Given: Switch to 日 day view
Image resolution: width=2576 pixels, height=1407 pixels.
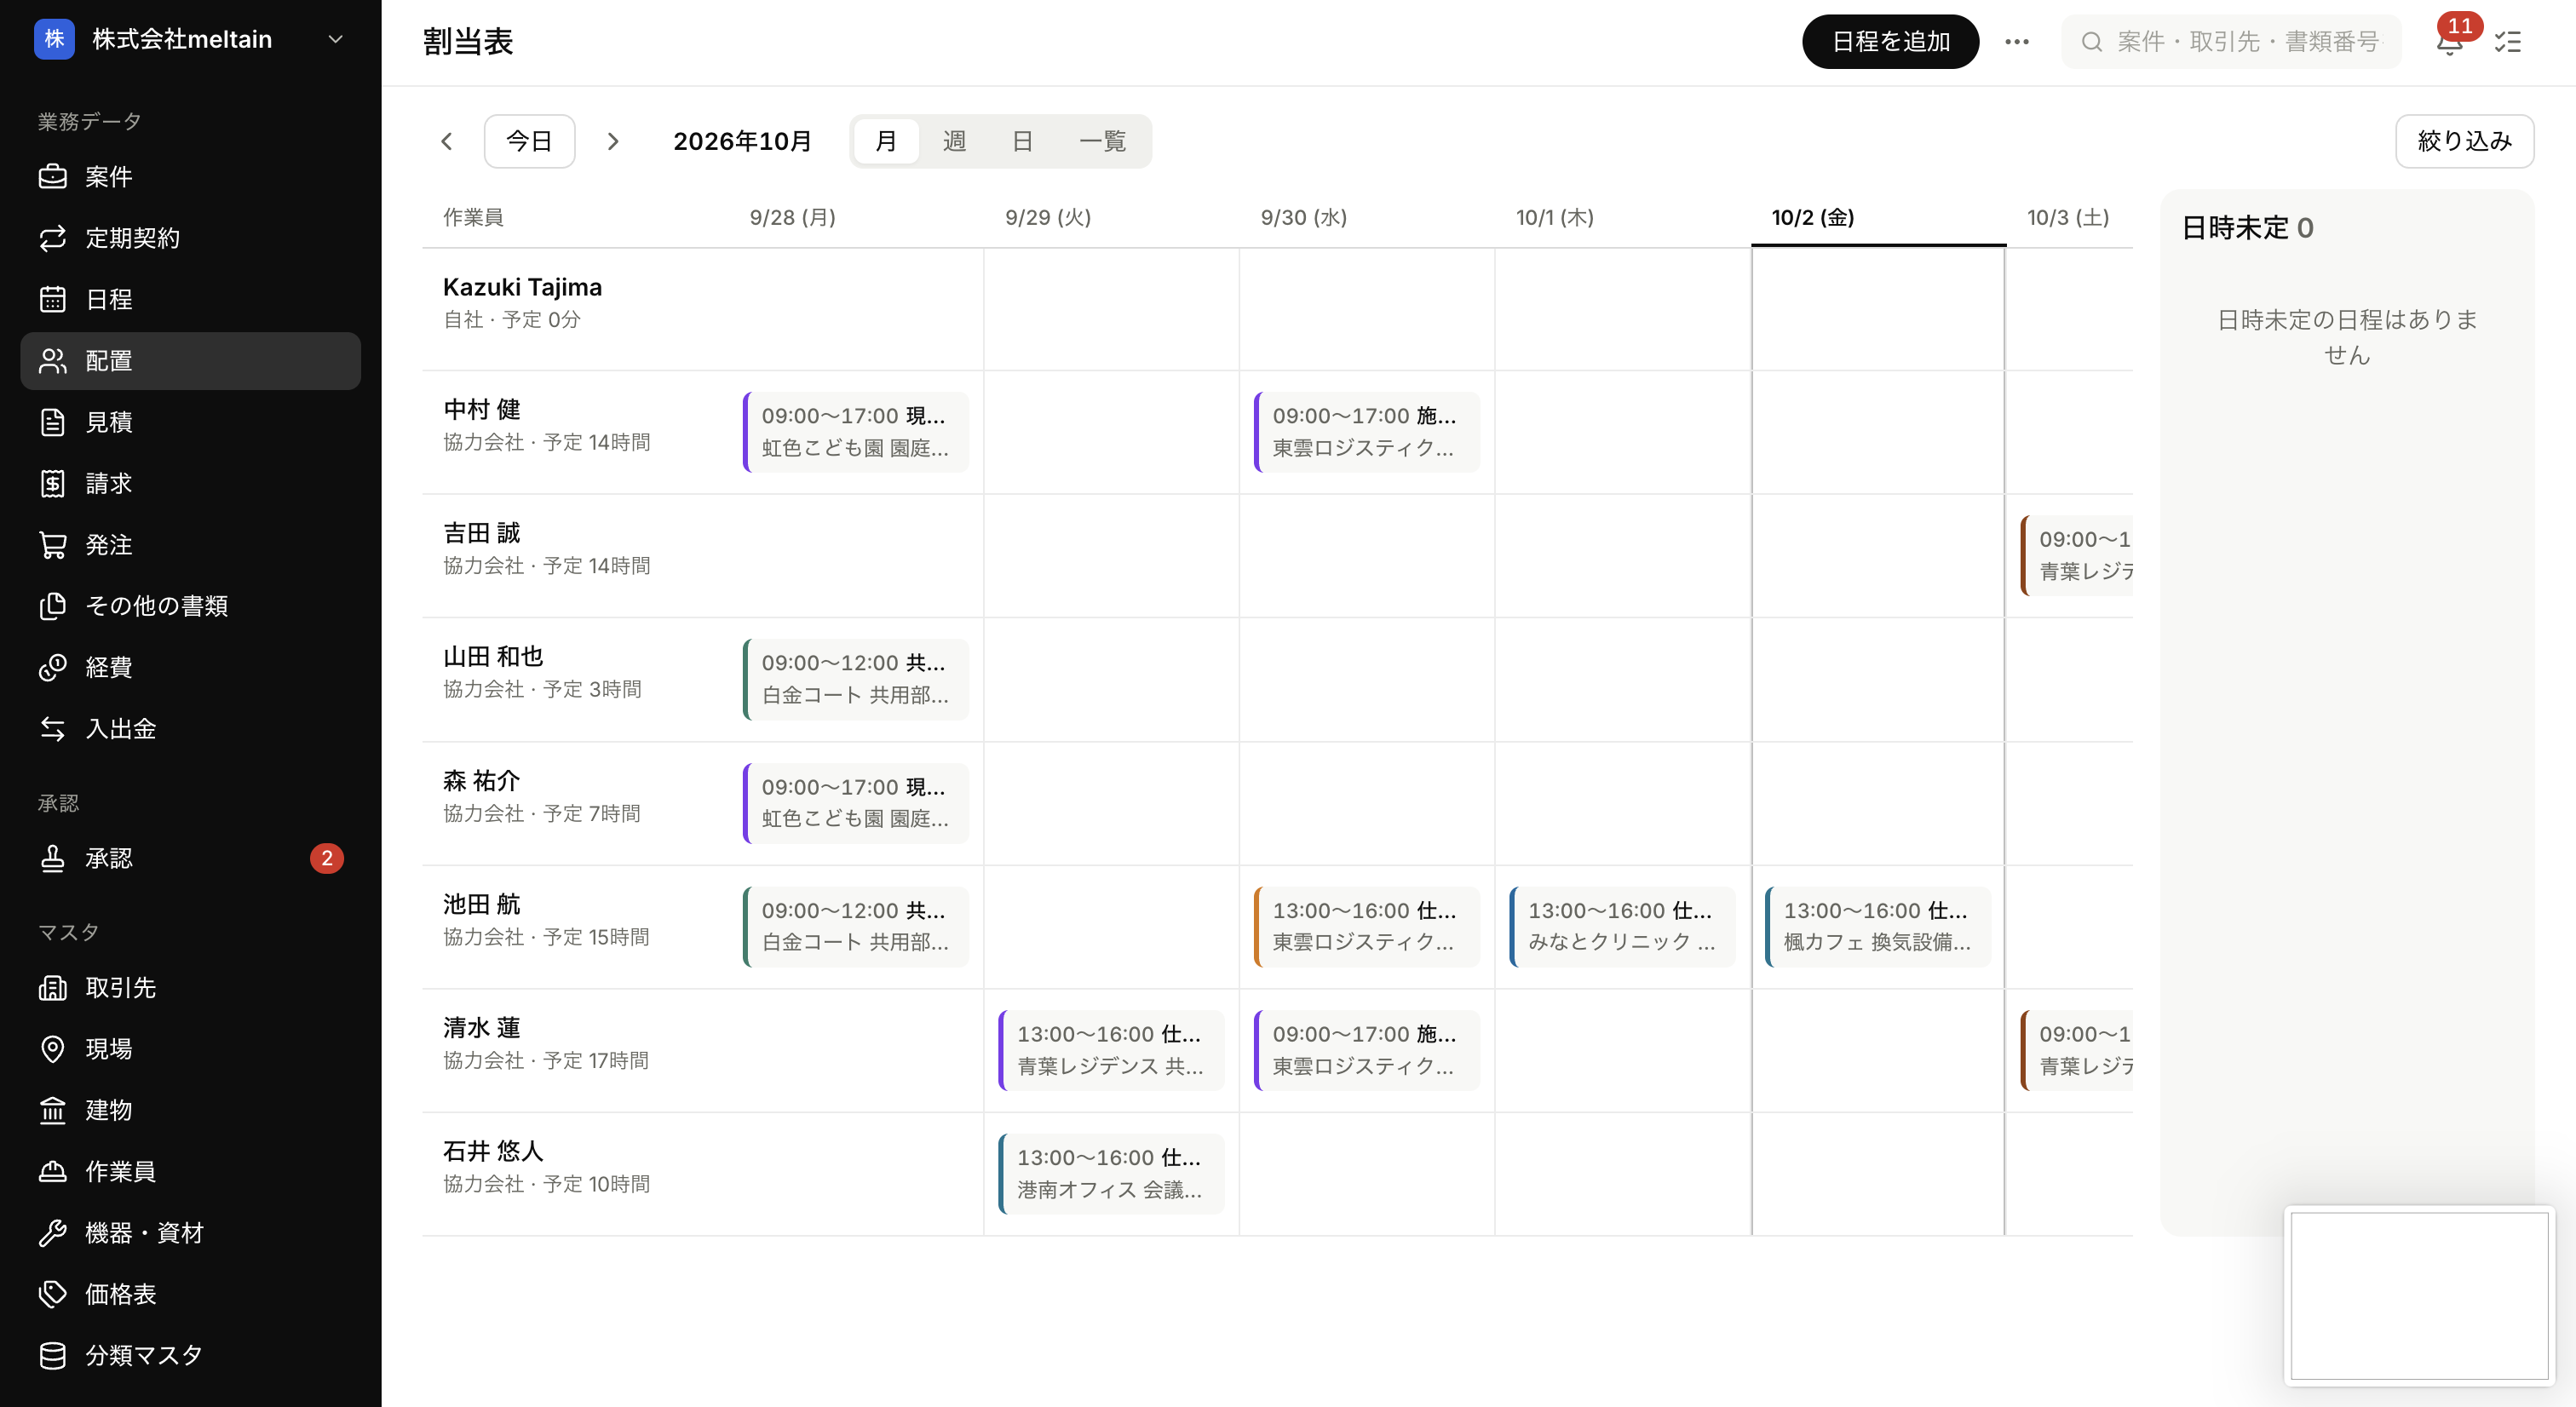Looking at the screenshot, I should pyautogui.click(x=1022, y=141).
